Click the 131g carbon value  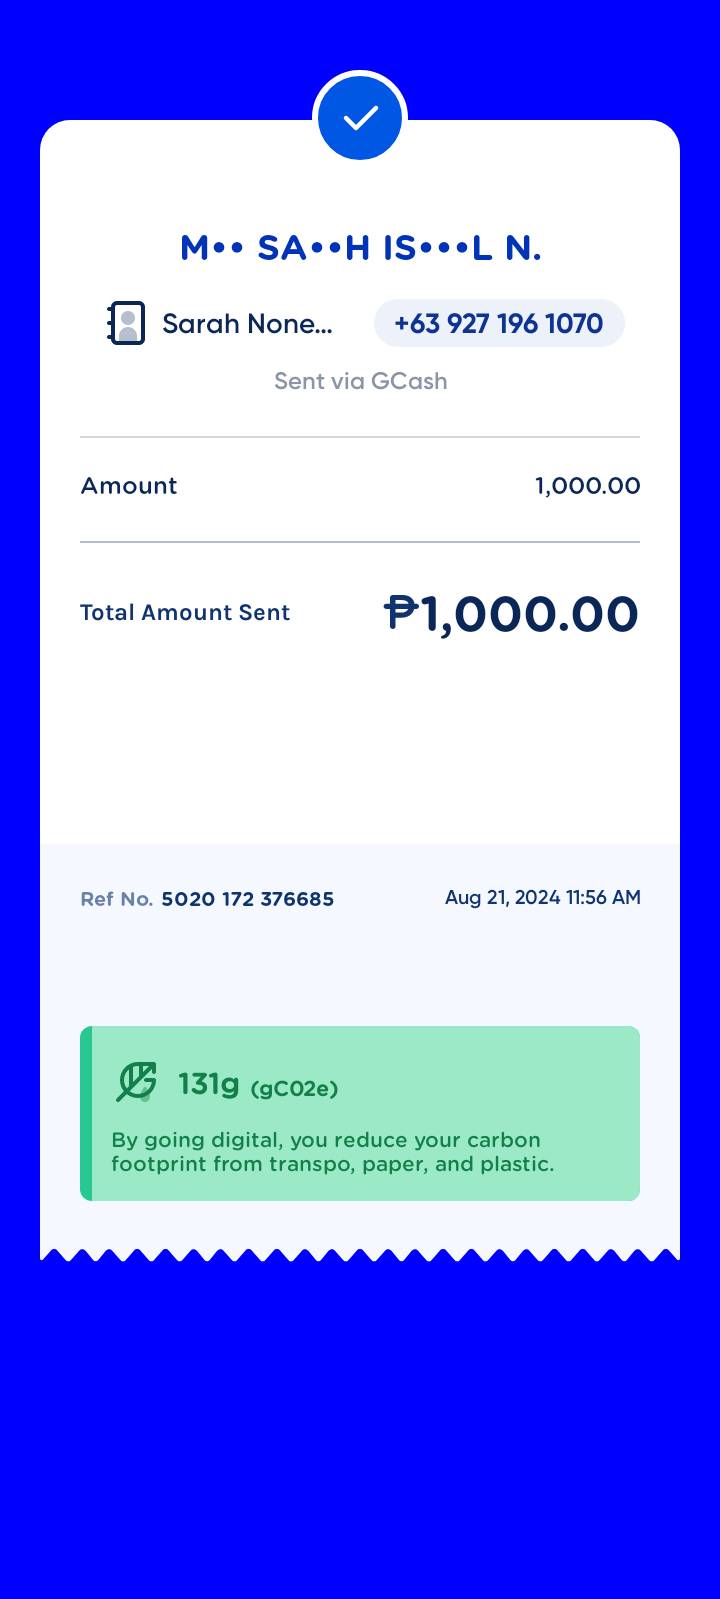[x=208, y=1084]
